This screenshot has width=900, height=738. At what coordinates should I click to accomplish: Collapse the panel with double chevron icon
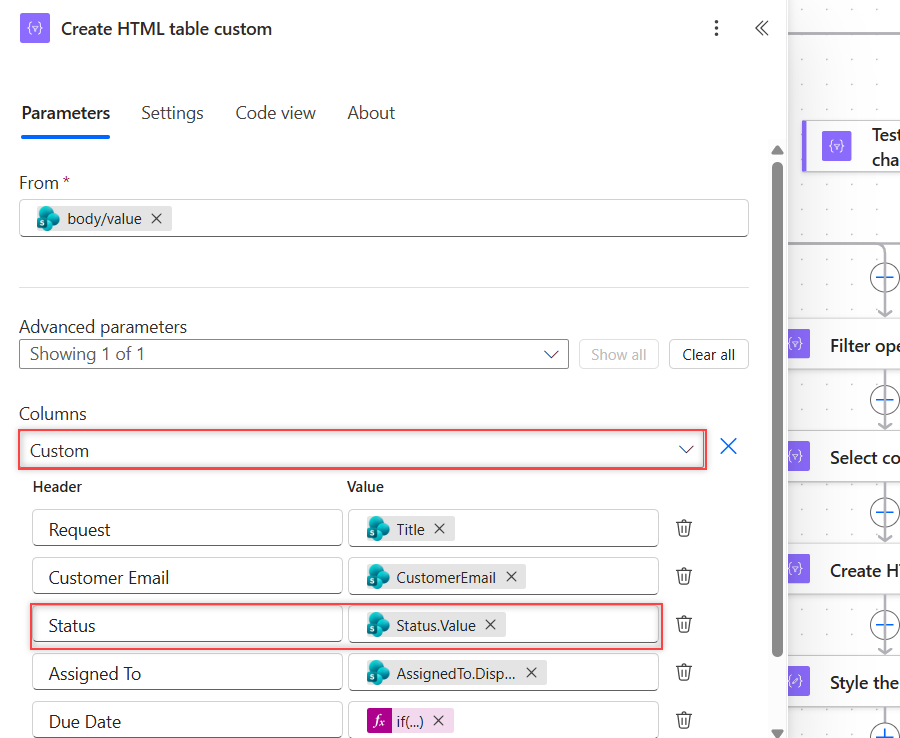761,28
